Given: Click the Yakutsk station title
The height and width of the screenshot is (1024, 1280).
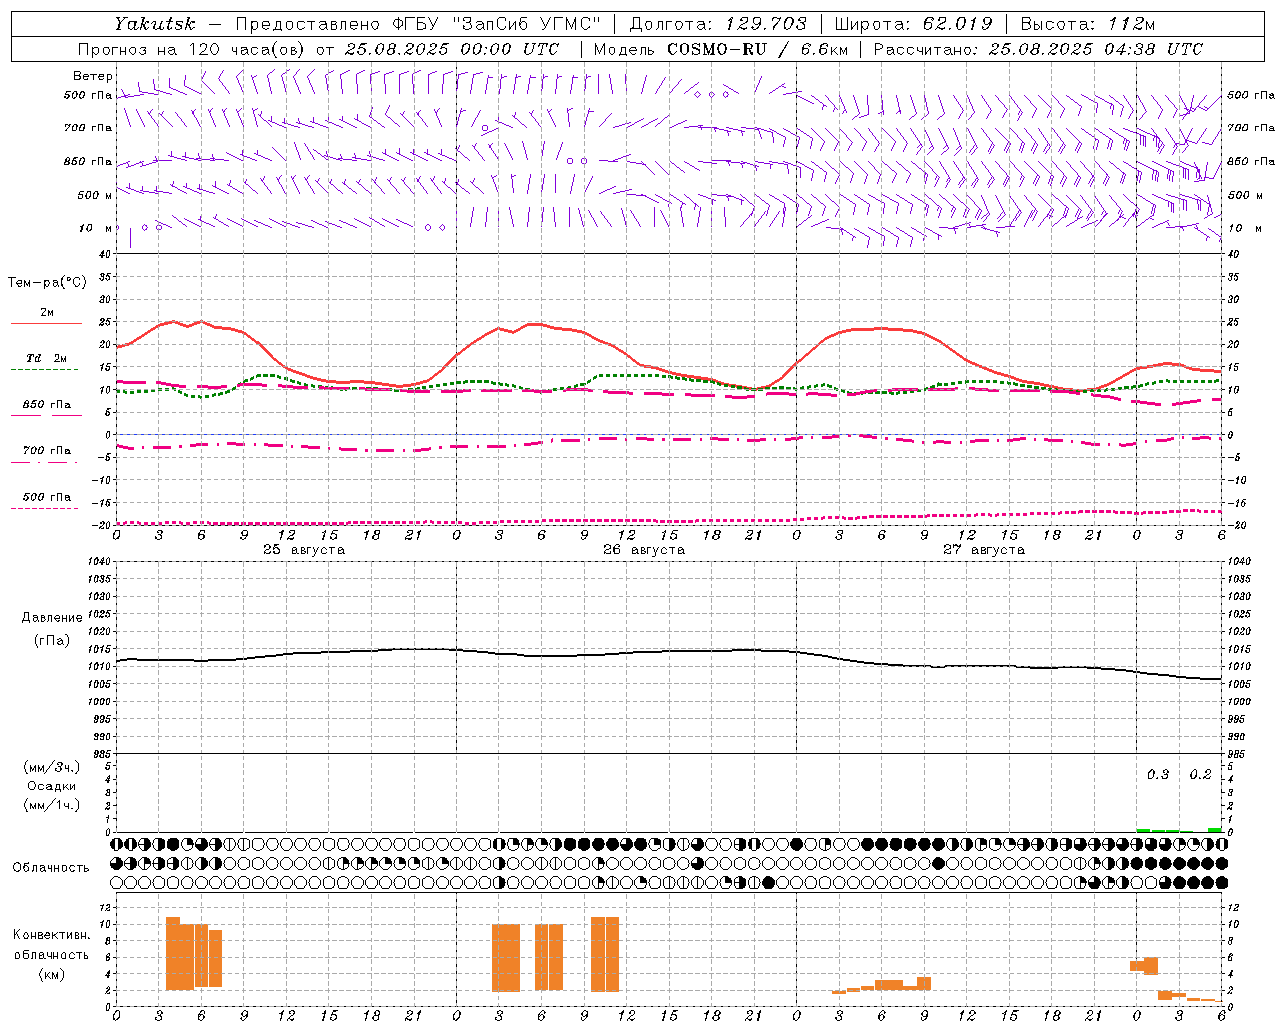Looking at the screenshot, I should (x=154, y=24).
